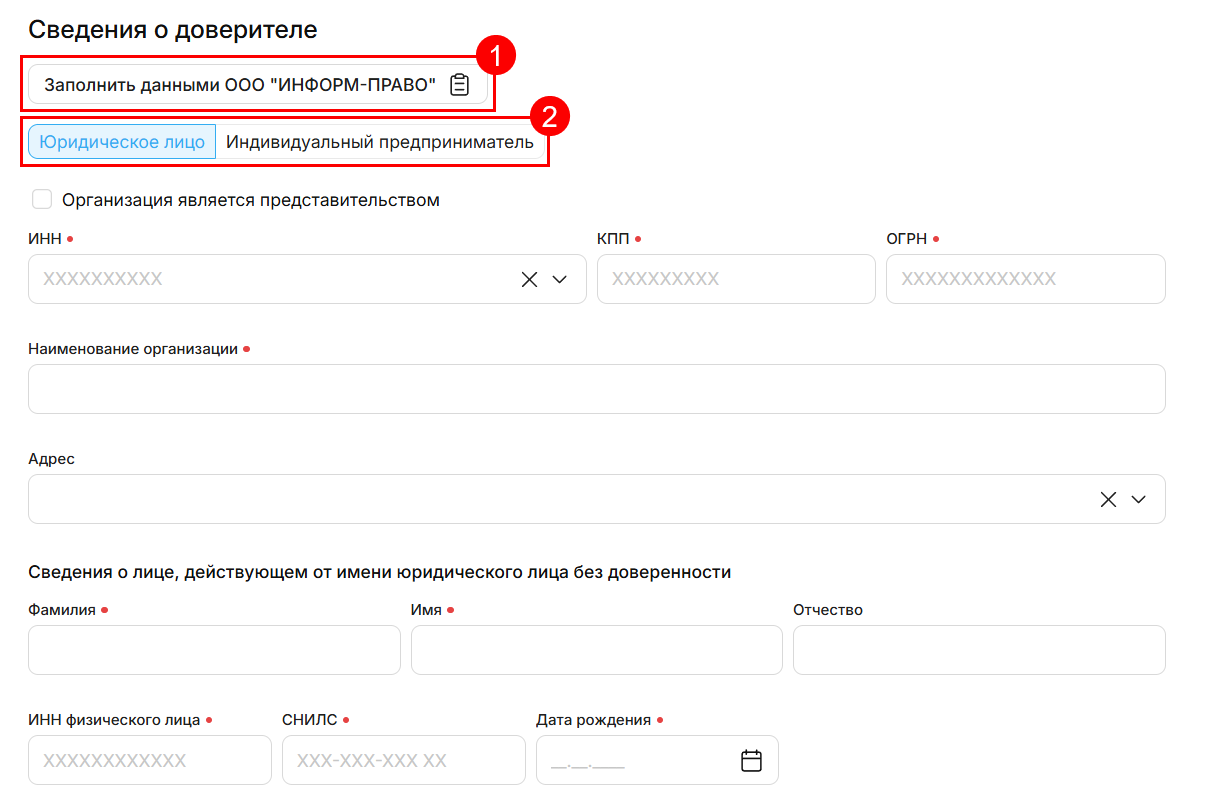Clear the ИНН field with the X icon
1213x799 pixels.
pos(529,279)
